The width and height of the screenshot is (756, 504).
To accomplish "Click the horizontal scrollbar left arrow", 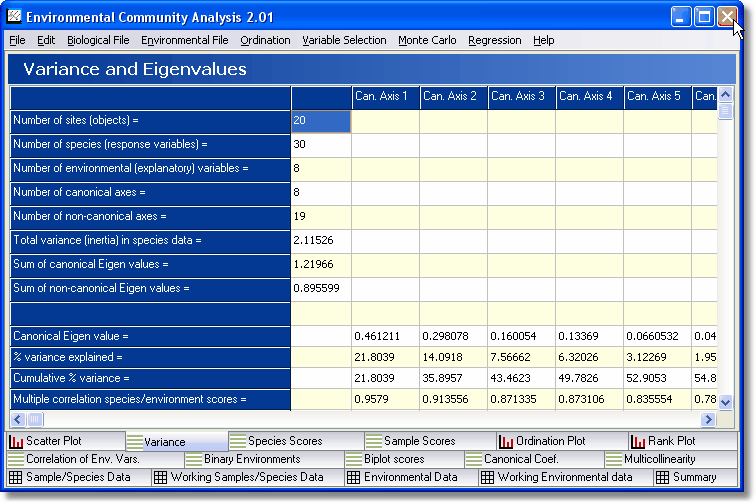I will [x=18, y=419].
